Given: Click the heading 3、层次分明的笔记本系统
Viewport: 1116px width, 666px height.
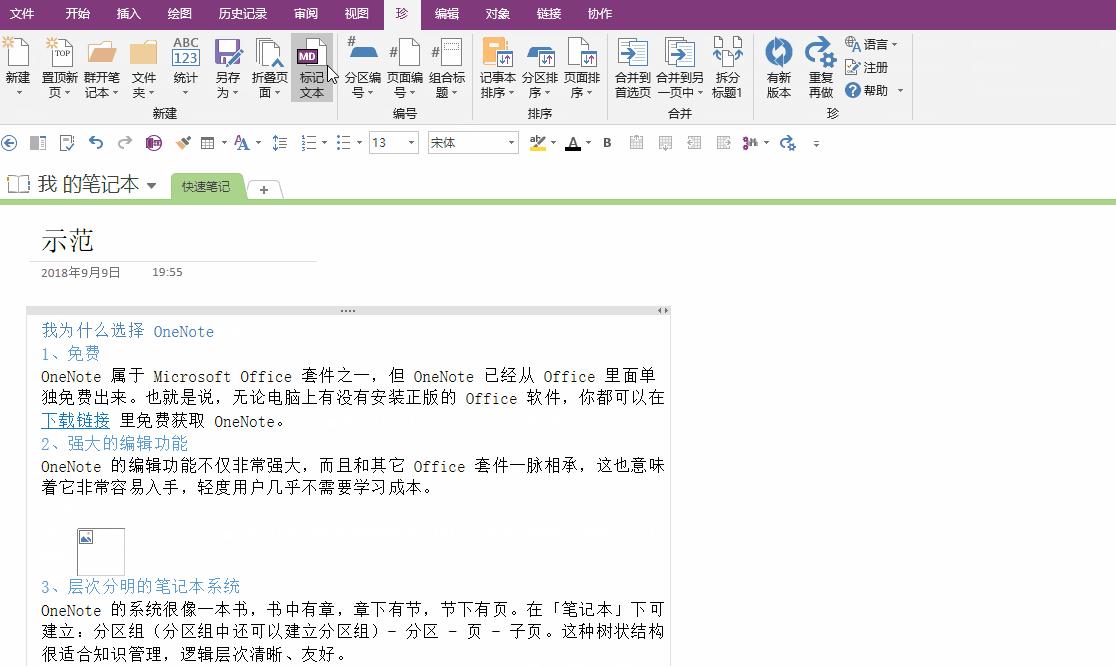Looking at the screenshot, I should (140, 586).
